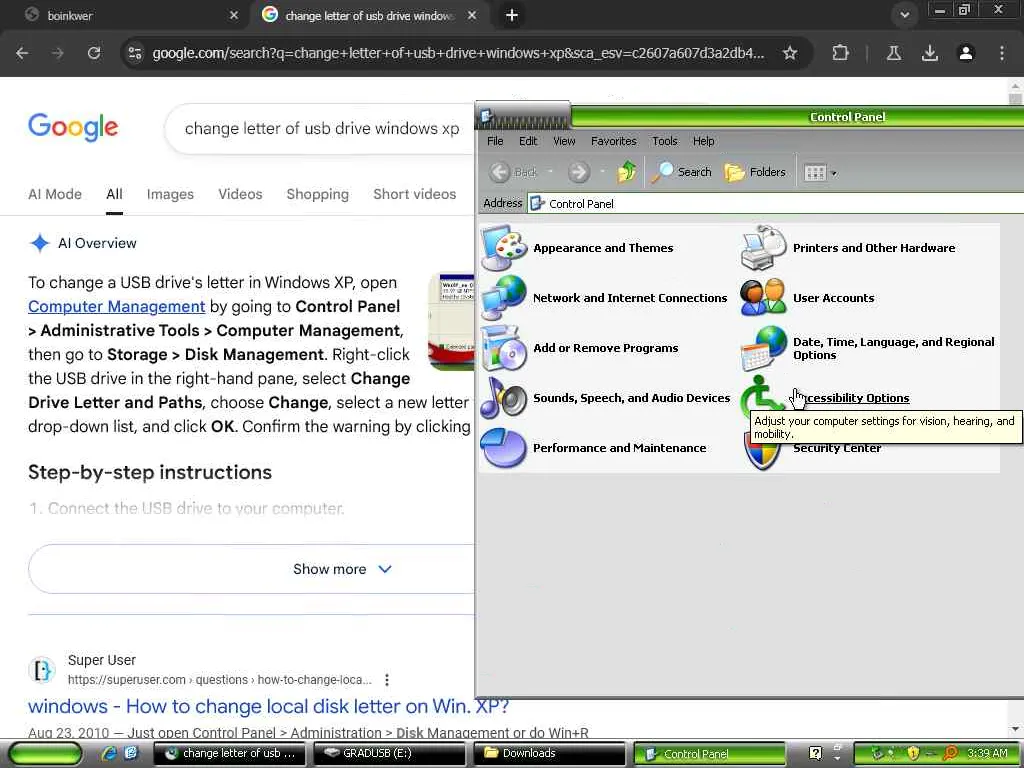Open Chrome three-dot menu
Image resolution: width=1024 pixels, height=768 pixels.
(1002, 53)
